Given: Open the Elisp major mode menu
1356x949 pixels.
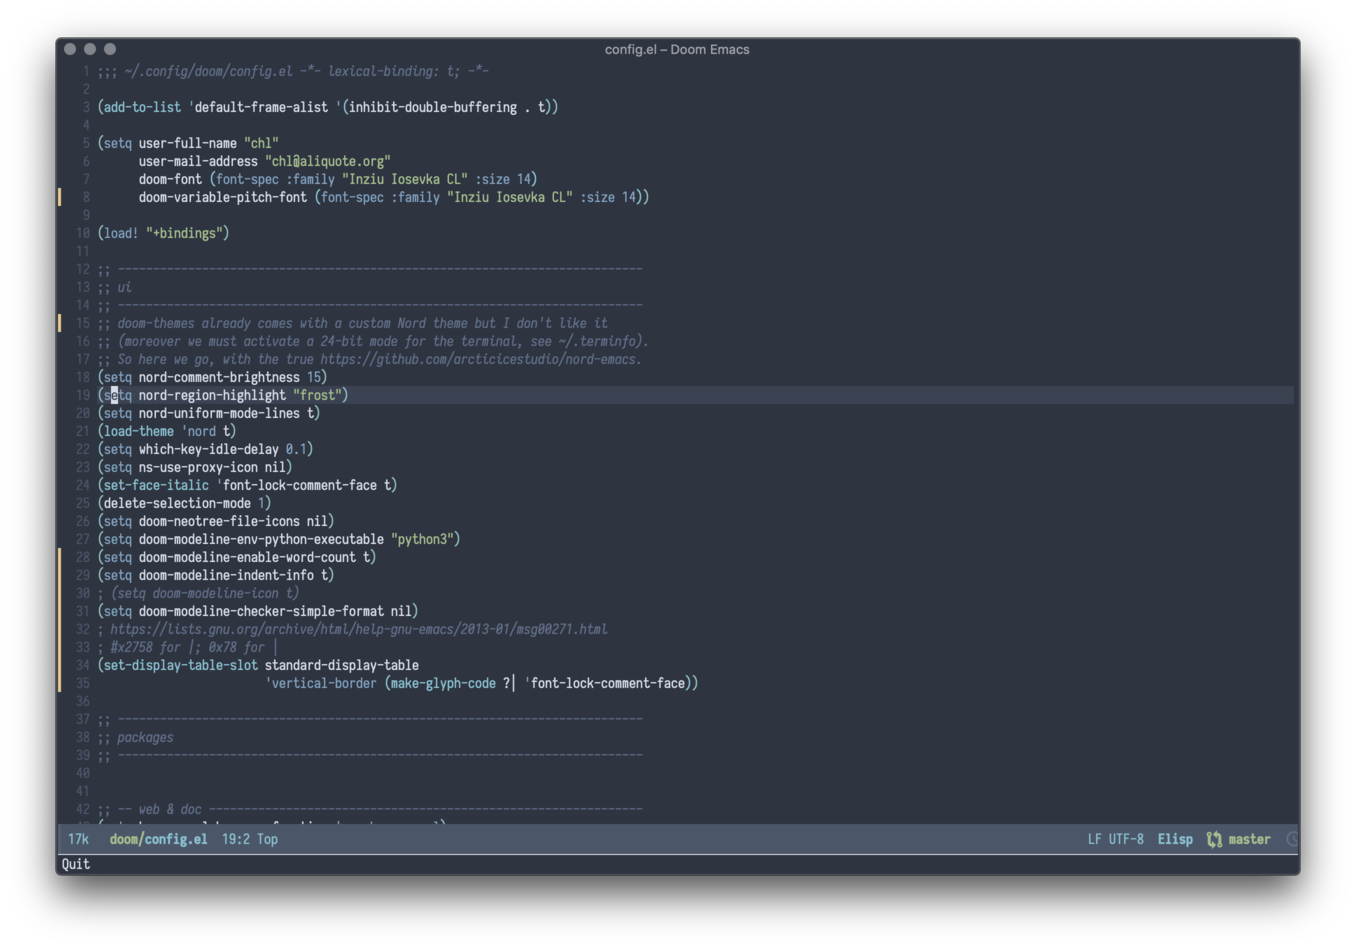Looking at the screenshot, I should pos(1175,840).
